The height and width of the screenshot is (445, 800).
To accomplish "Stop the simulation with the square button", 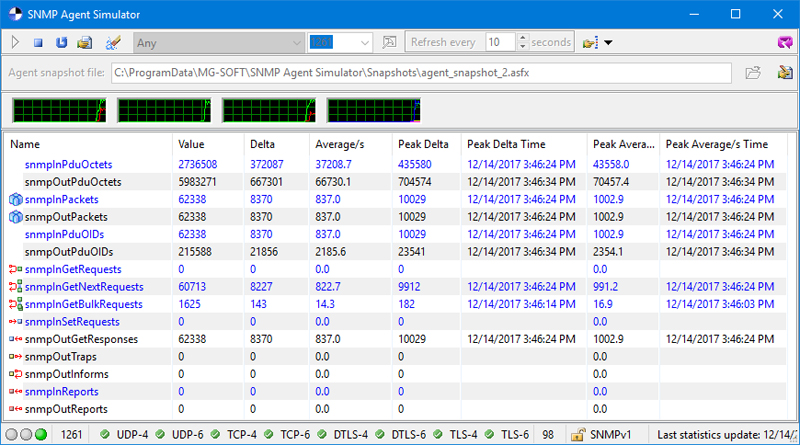I will [x=38, y=43].
